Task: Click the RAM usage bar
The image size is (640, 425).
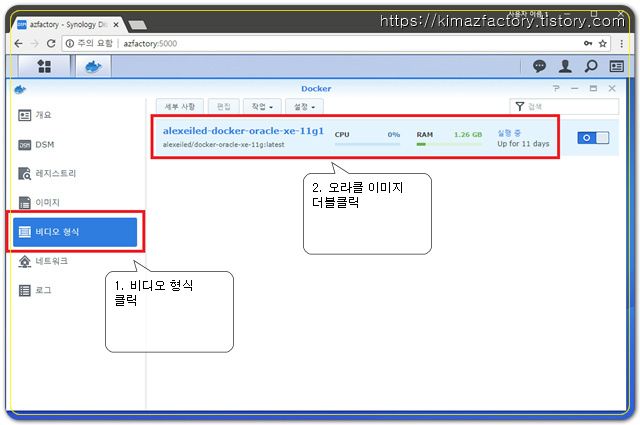Action: pos(449,144)
